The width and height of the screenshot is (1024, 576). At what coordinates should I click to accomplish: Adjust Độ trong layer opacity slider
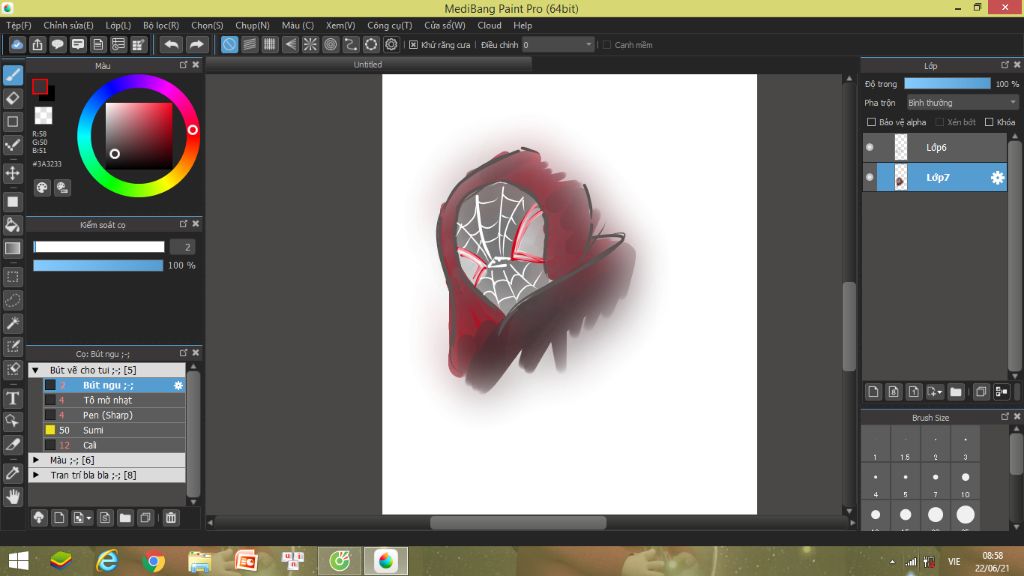(x=947, y=84)
